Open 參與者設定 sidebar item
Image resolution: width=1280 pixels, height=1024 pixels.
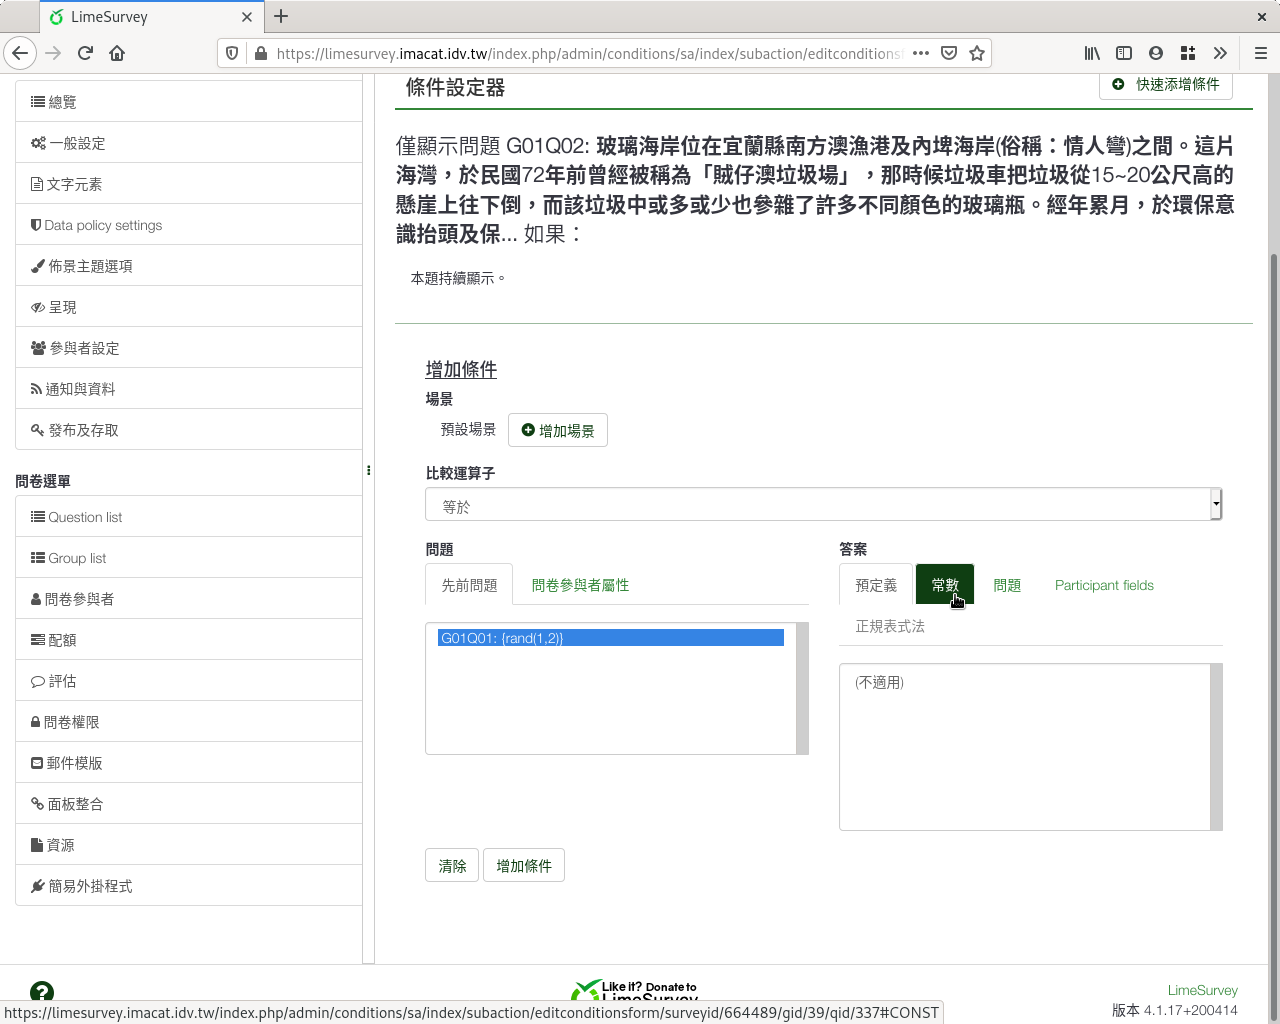[189, 348]
